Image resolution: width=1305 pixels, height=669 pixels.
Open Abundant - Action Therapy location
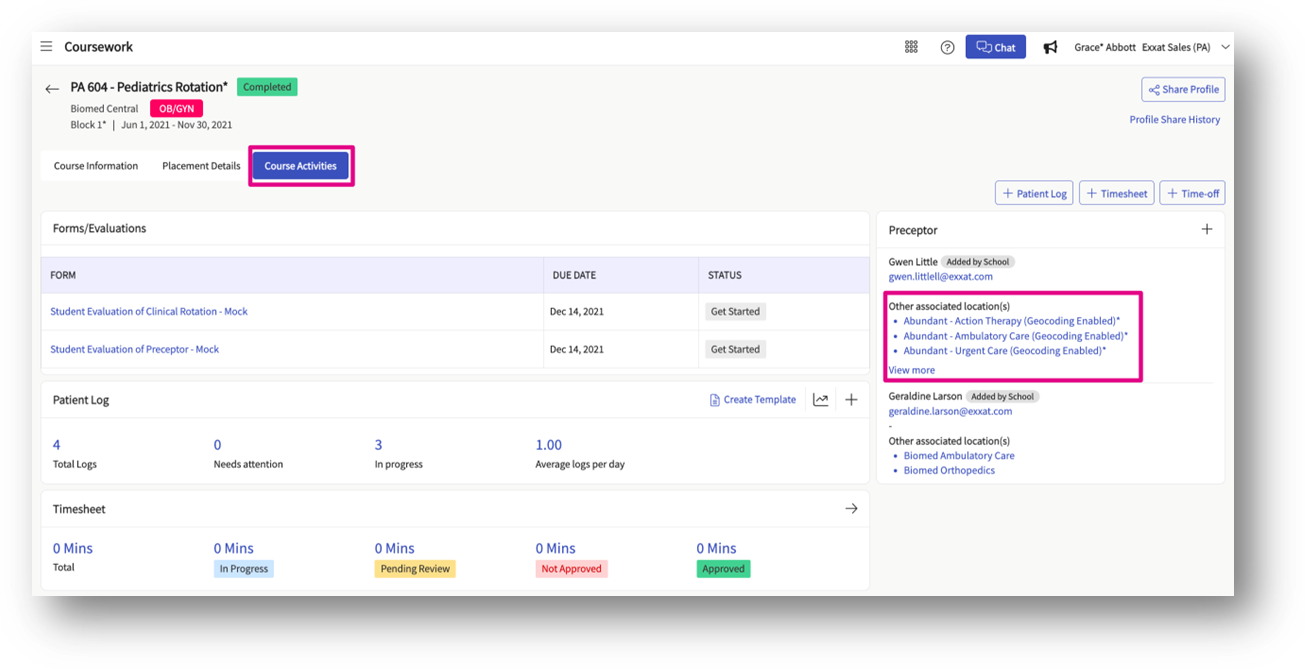(x=1012, y=321)
